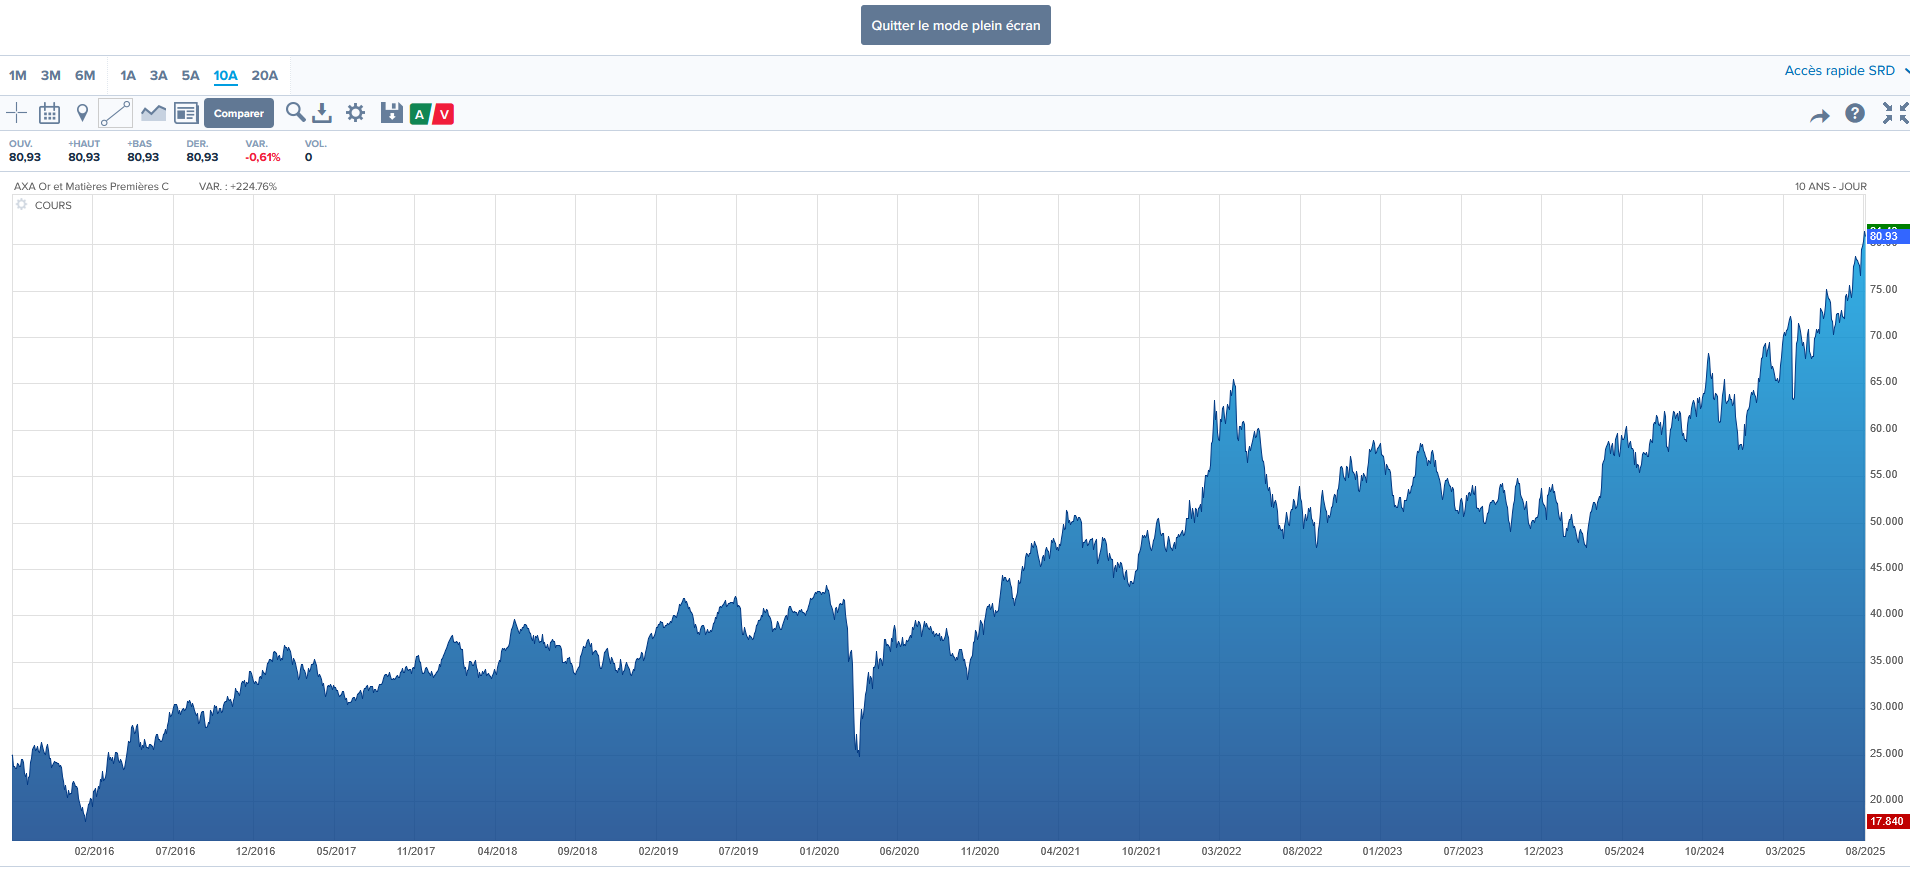1910x879 pixels.
Task: Open the COURS series gear settings
Action: pyautogui.click(x=22, y=205)
